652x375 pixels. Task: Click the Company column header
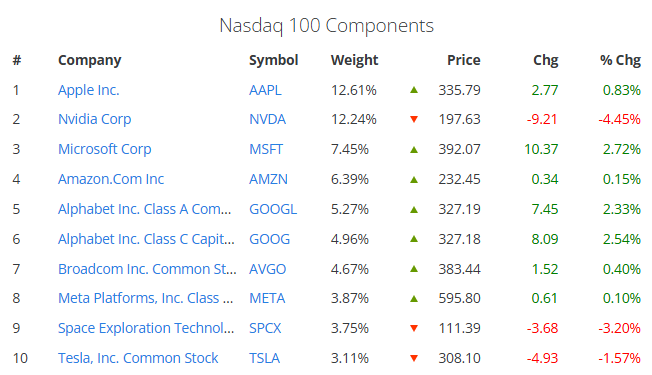(x=89, y=61)
